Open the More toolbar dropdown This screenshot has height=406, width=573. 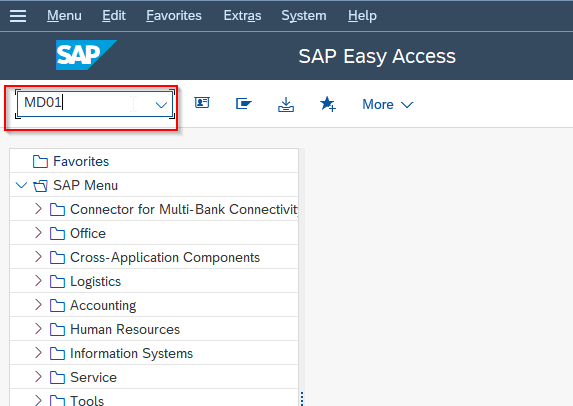click(388, 105)
